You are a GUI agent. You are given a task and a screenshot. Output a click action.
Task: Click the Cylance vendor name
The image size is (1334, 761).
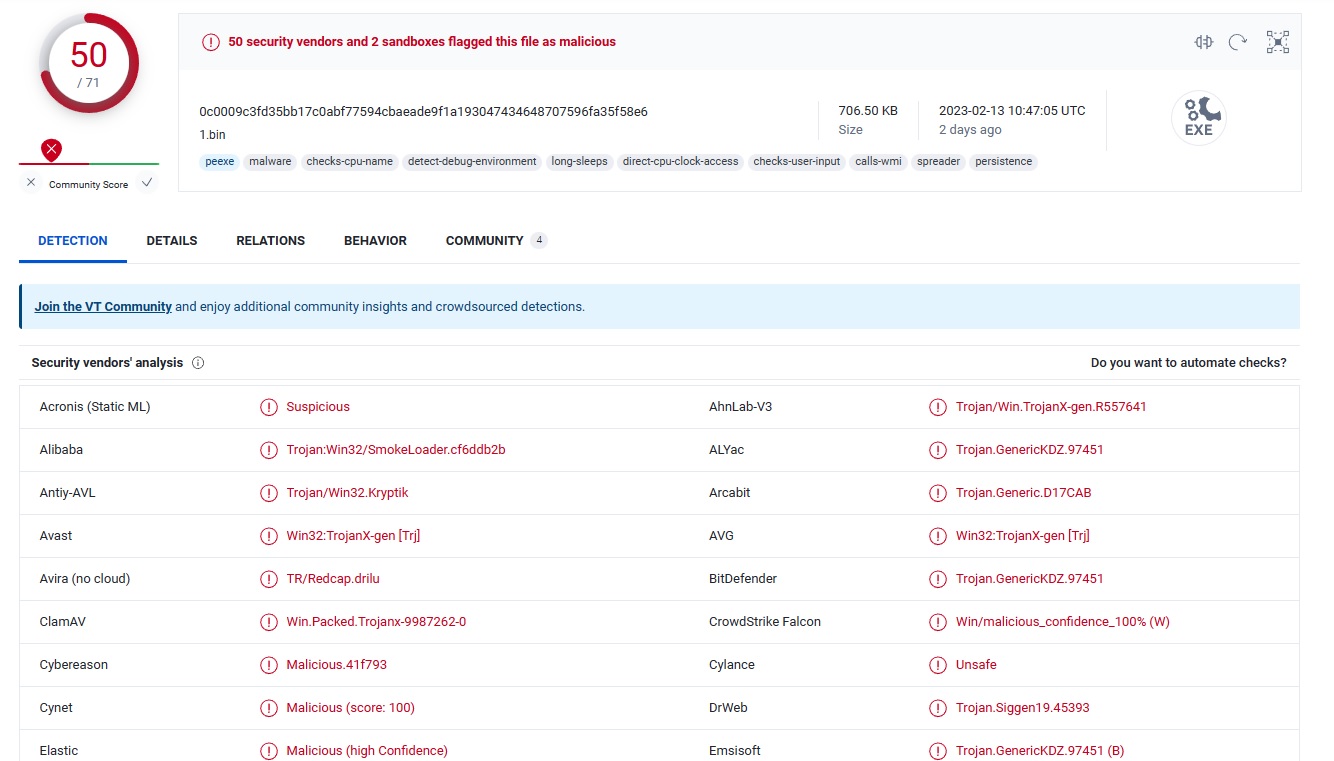pyautogui.click(x=732, y=665)
